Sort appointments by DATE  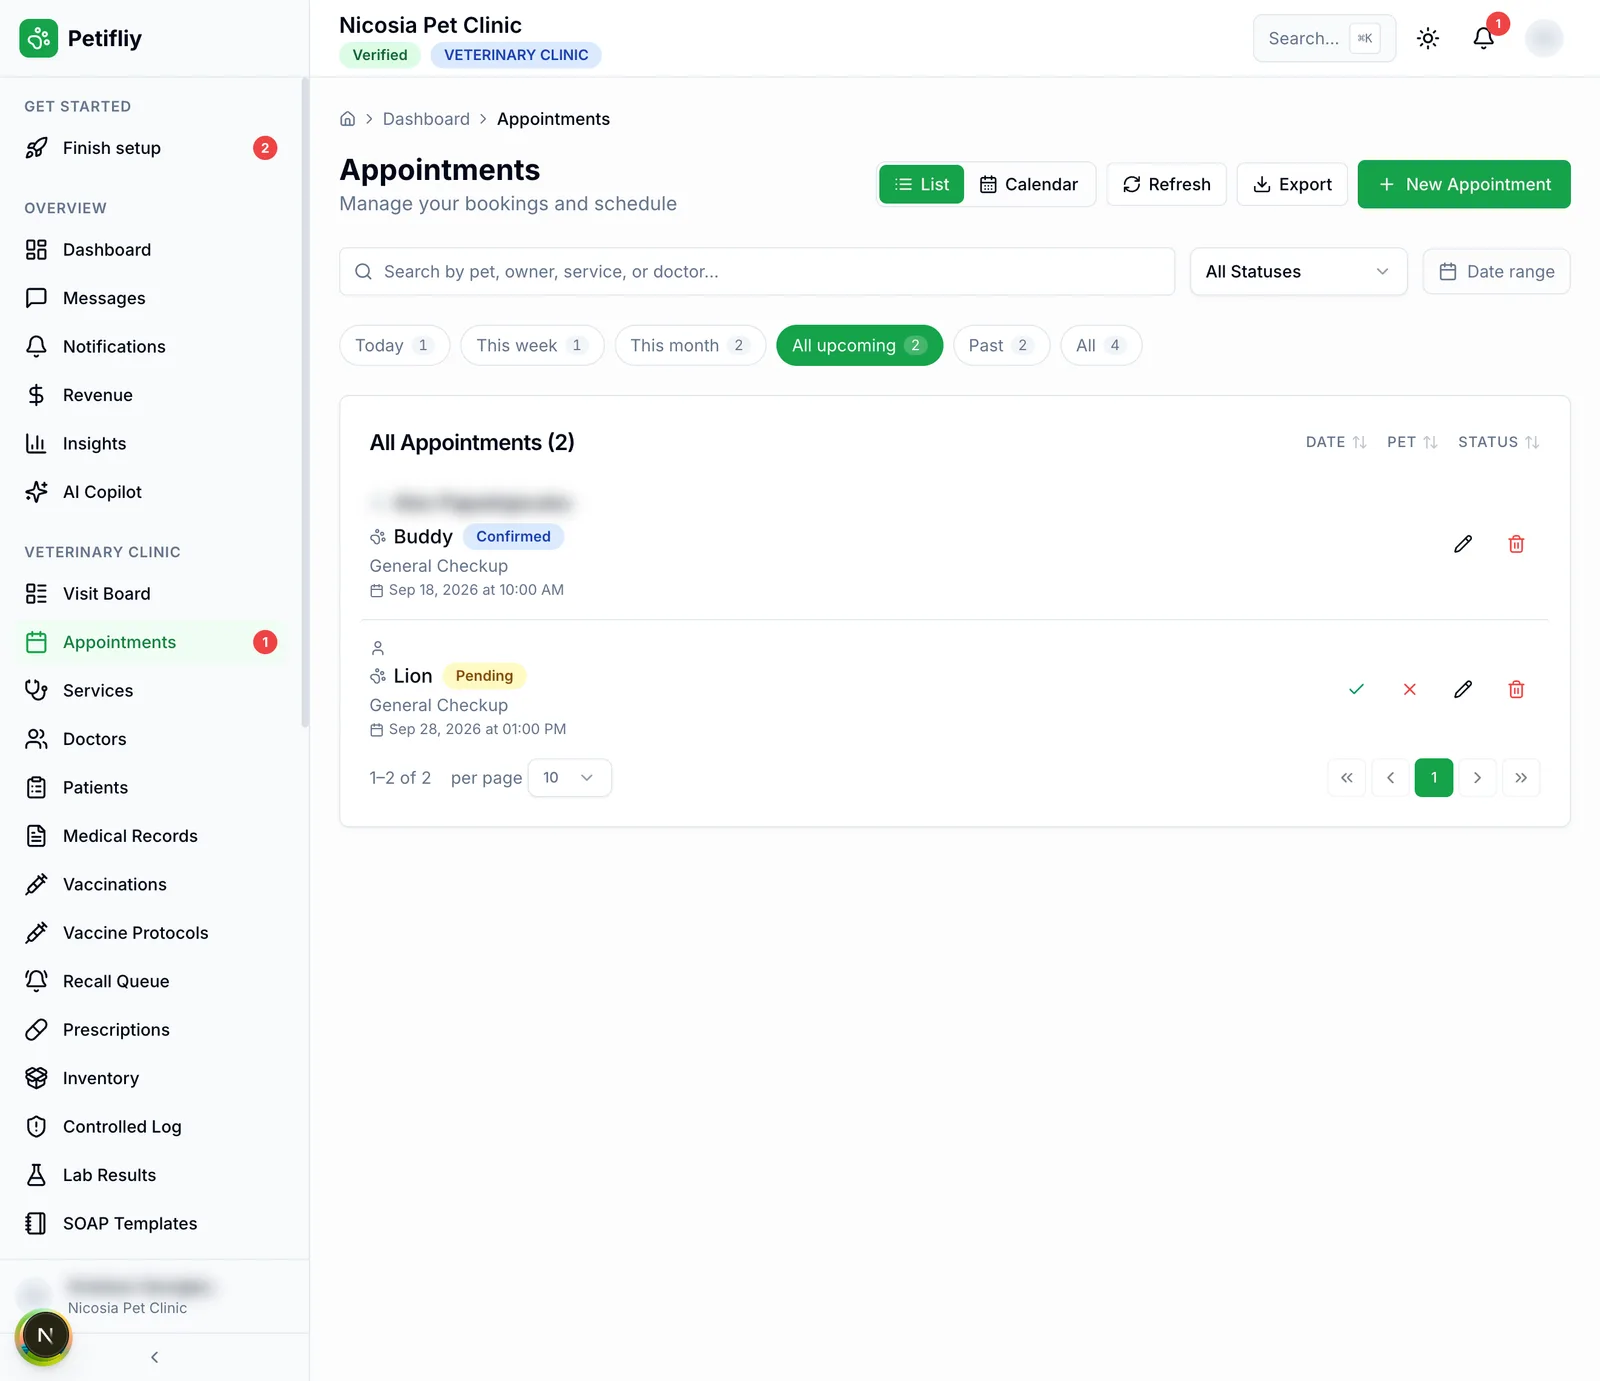(1336, 442)
